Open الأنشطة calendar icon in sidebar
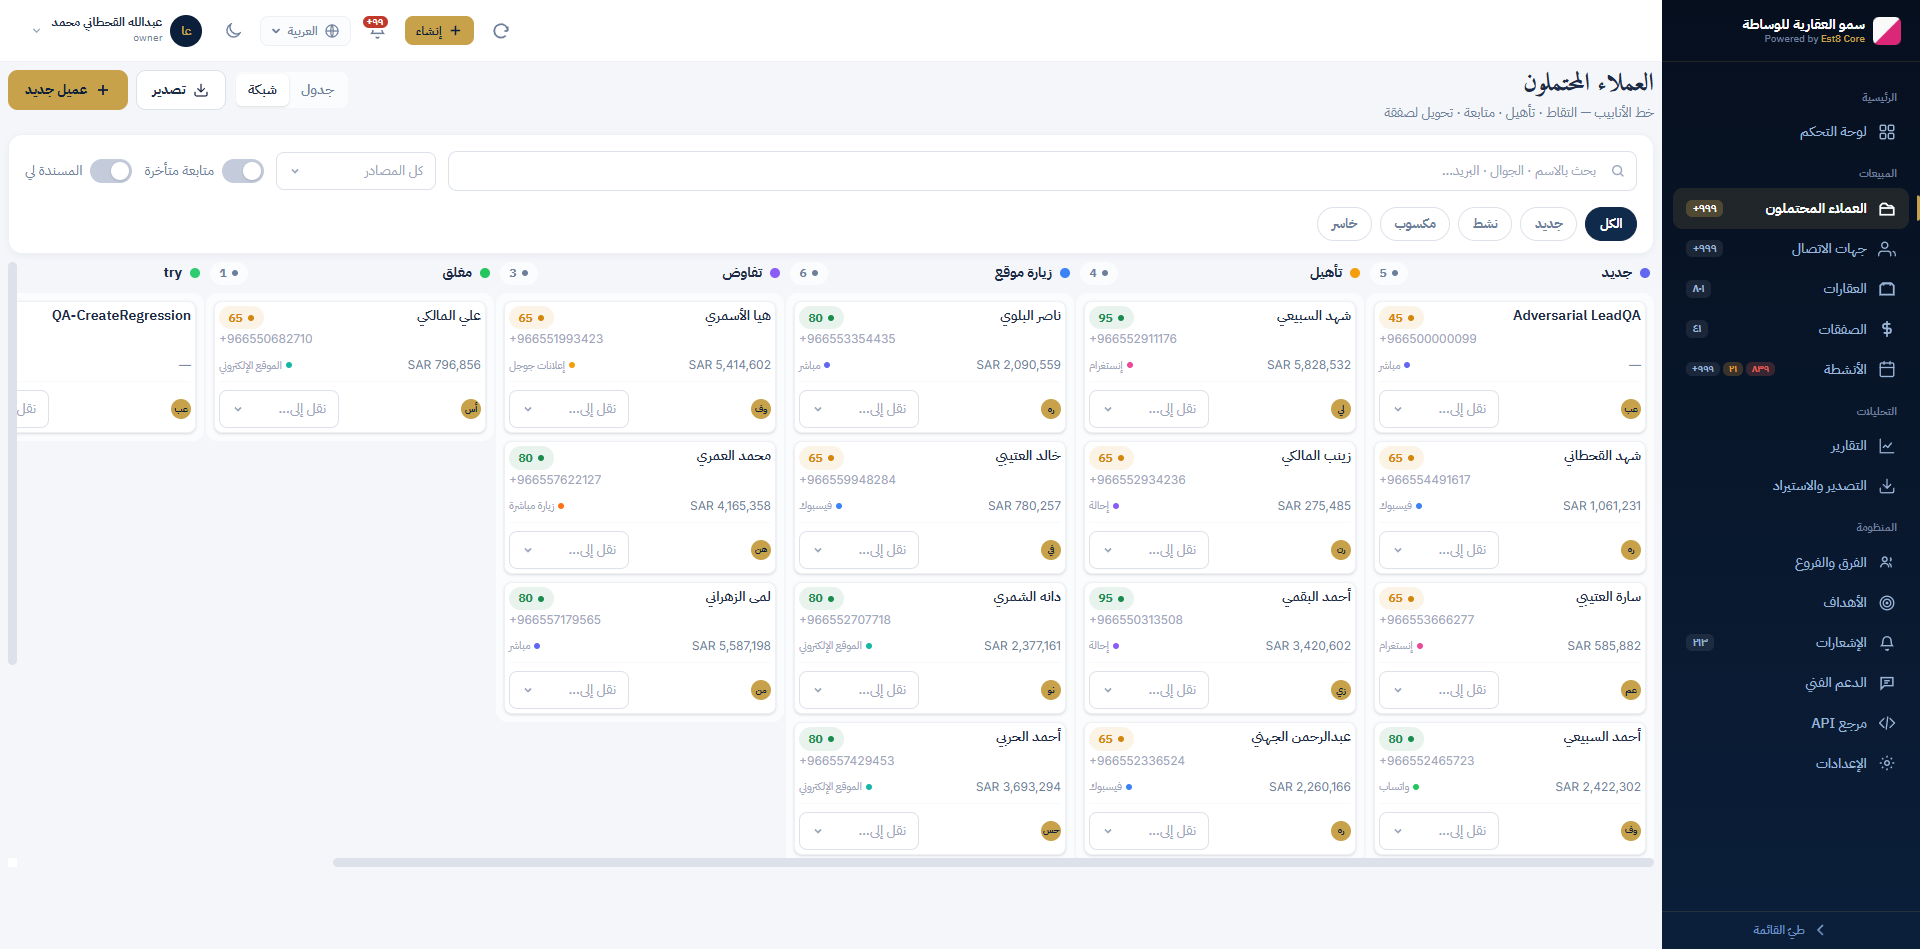This screenshot has width=1920, height=949. coord(1887,369)
